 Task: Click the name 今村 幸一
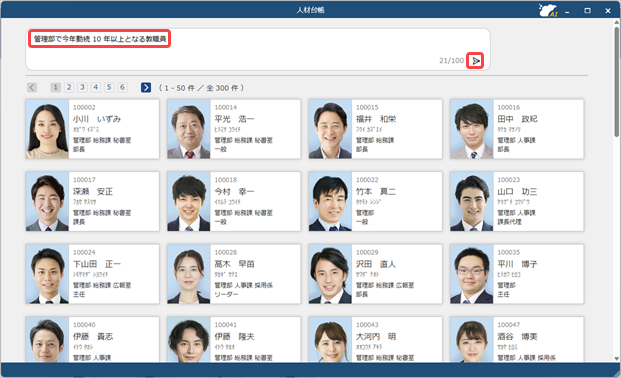234,191
